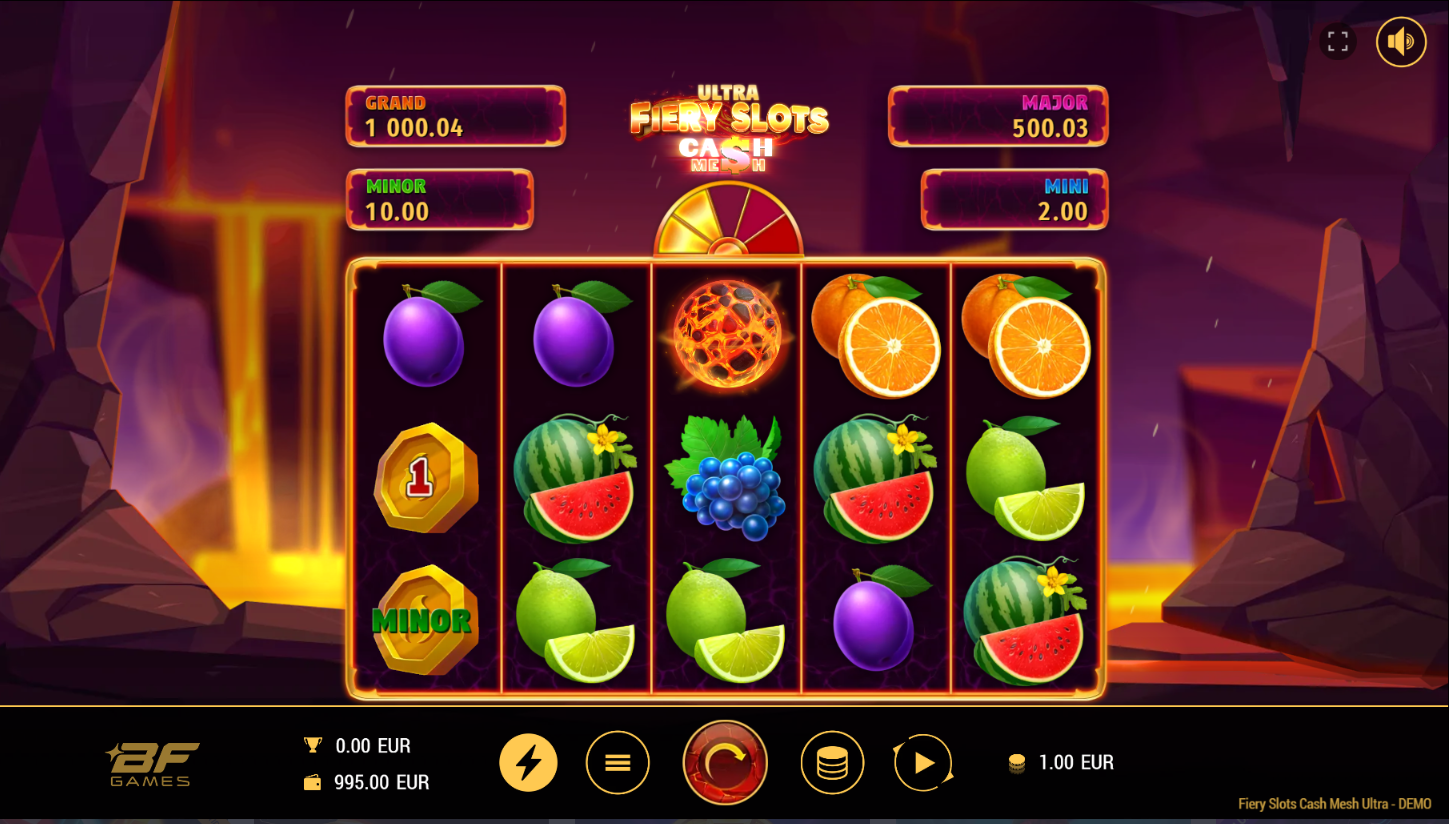Click the 995.00 EUR wallet balance
This screenshot has width=1449, height=824.
pos(367,783)
